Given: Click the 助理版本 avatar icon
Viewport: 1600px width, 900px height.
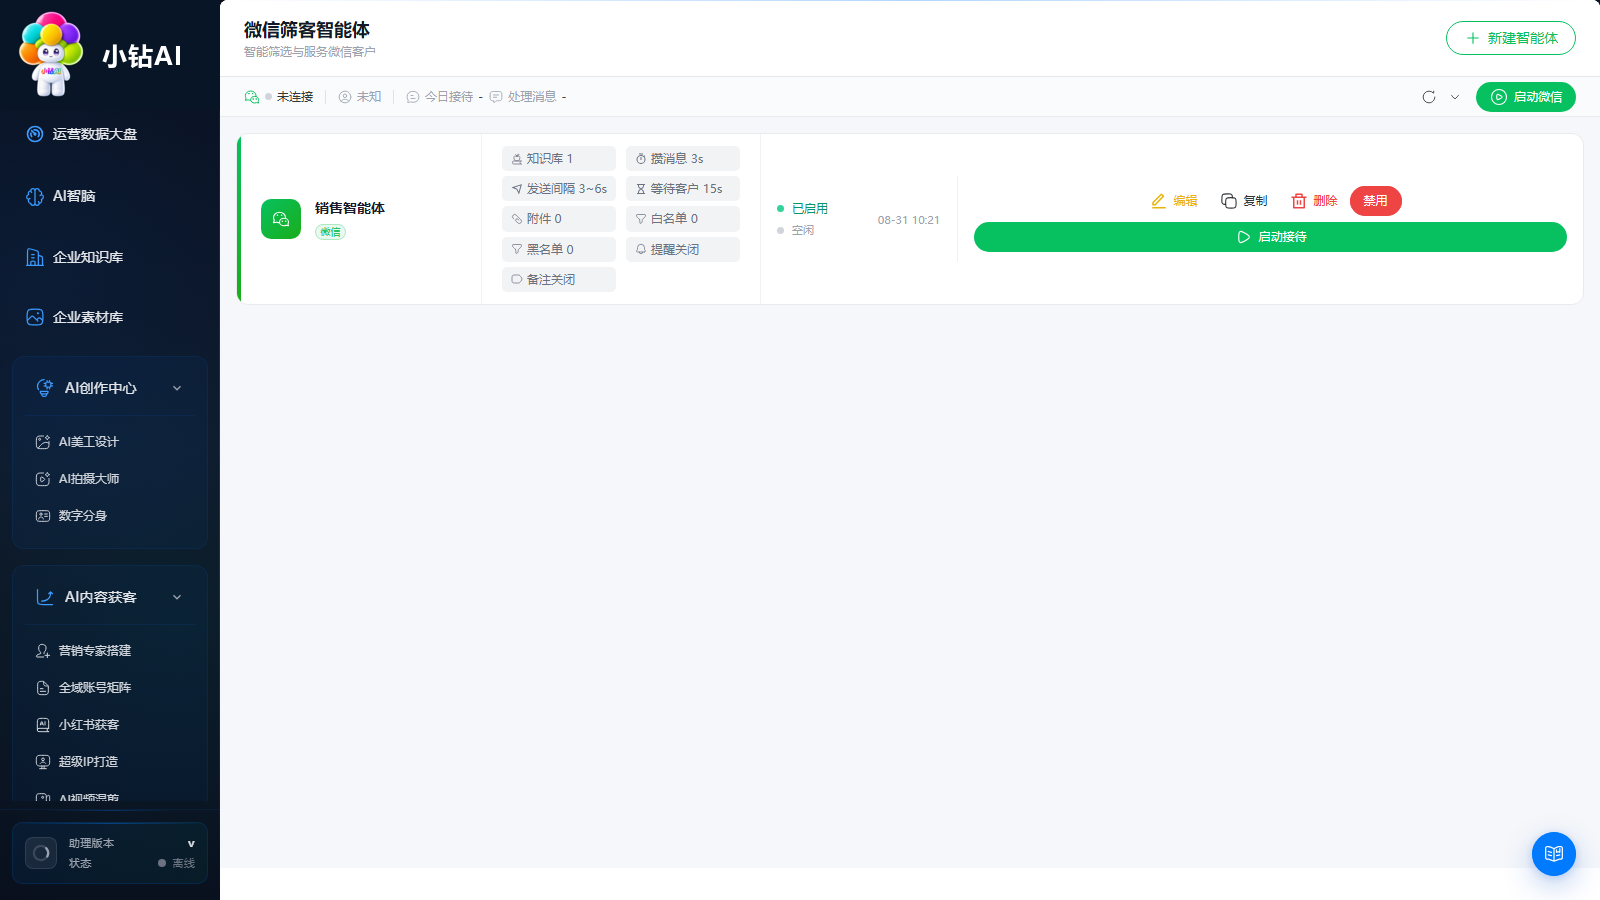Looking at the screenshot, I should coord(41,853).
